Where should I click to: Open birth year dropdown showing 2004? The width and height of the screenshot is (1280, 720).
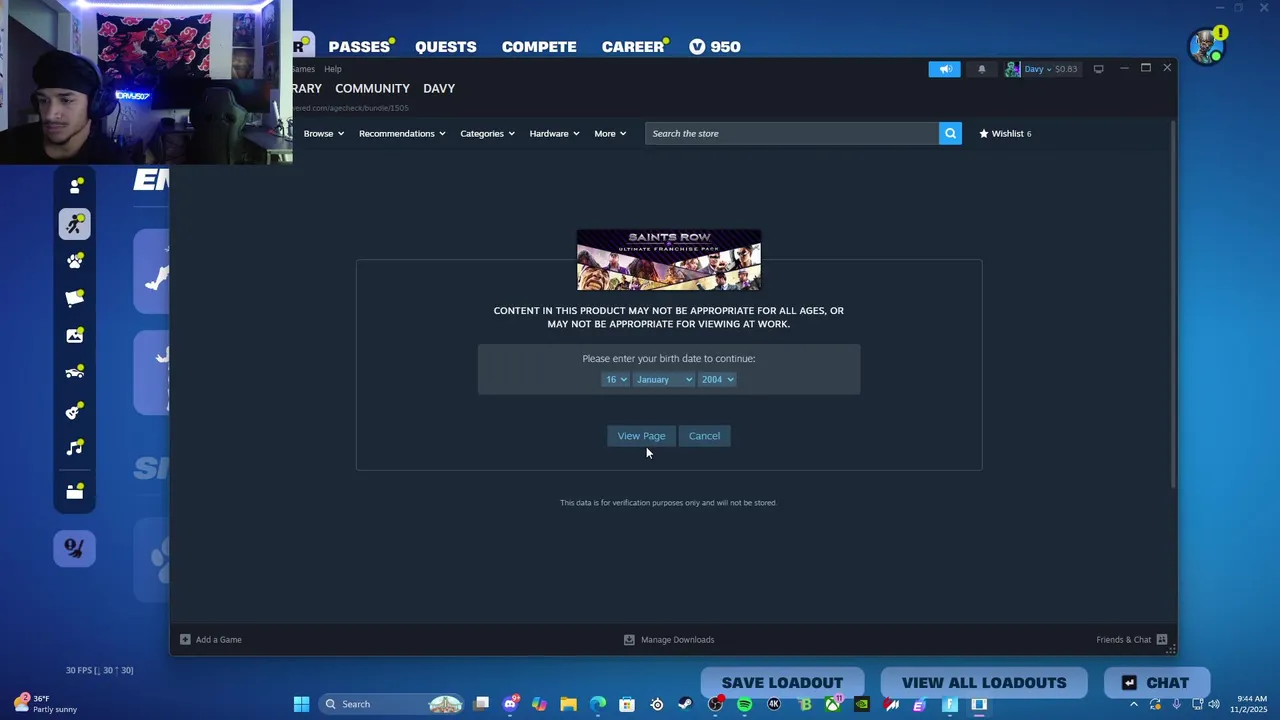click(x=717, y=379)
